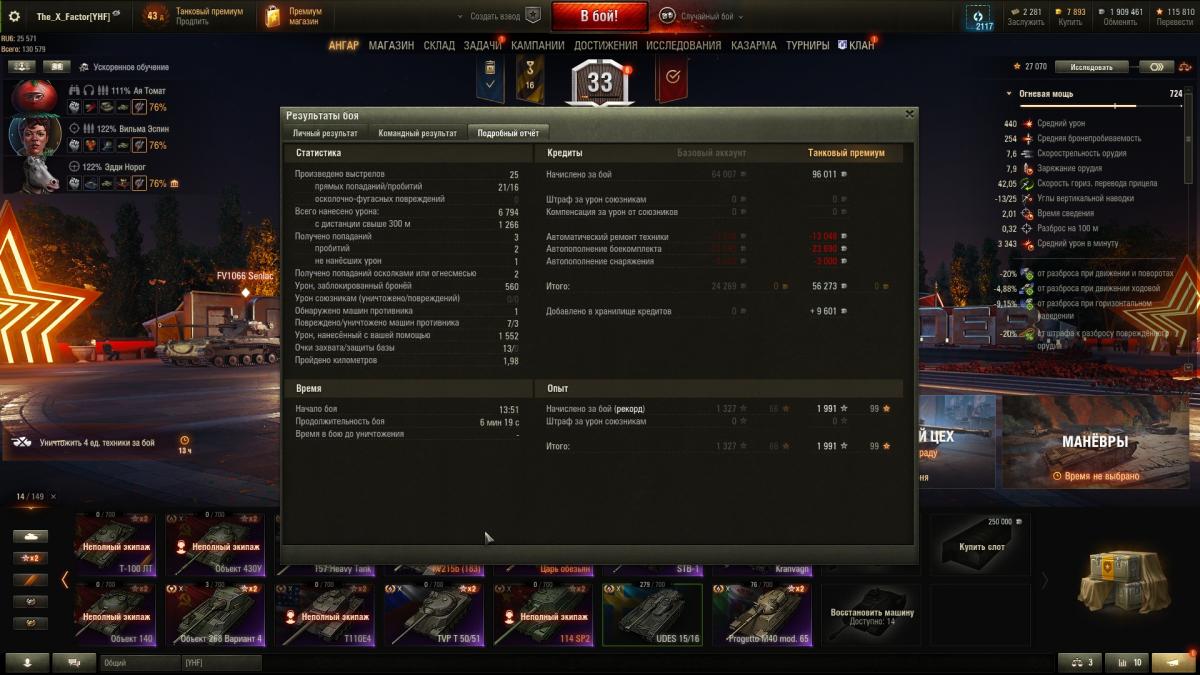Open the settings gear menu
1200x675 pixels.
coord(14,16)
